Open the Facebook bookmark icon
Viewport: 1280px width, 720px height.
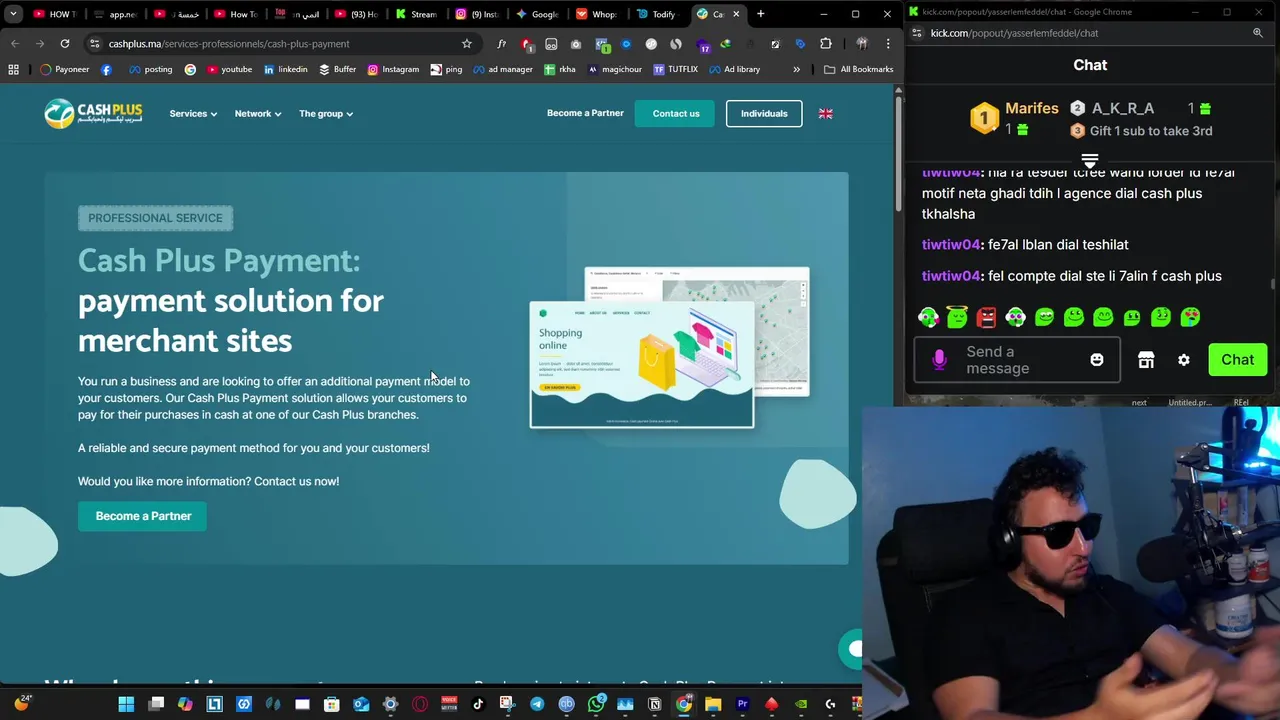107,69
